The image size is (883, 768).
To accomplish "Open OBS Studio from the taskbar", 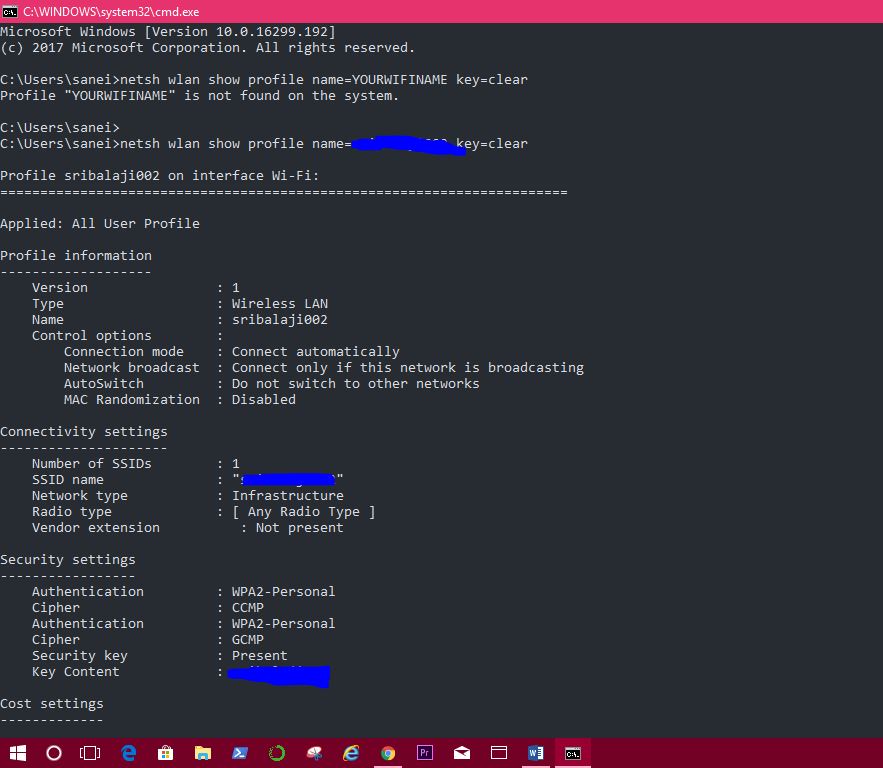I will pos(276,753).
